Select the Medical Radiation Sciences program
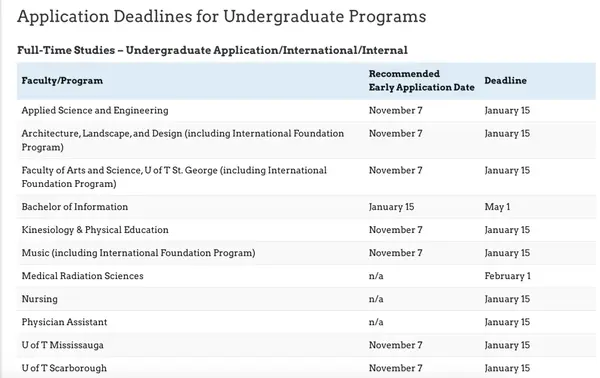The image size is (600, 378). click(82, 276)
